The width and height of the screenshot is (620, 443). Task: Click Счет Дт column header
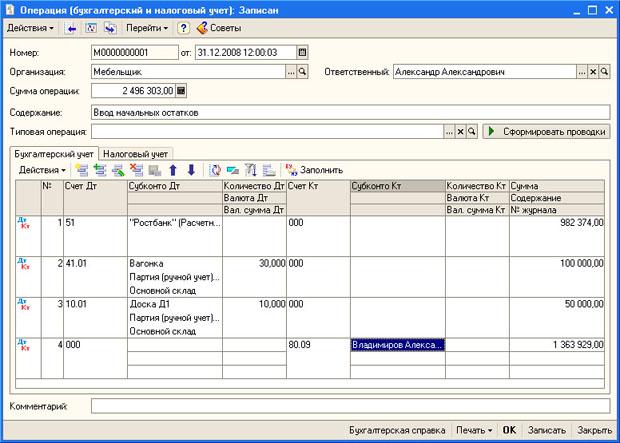pos(95,198)
